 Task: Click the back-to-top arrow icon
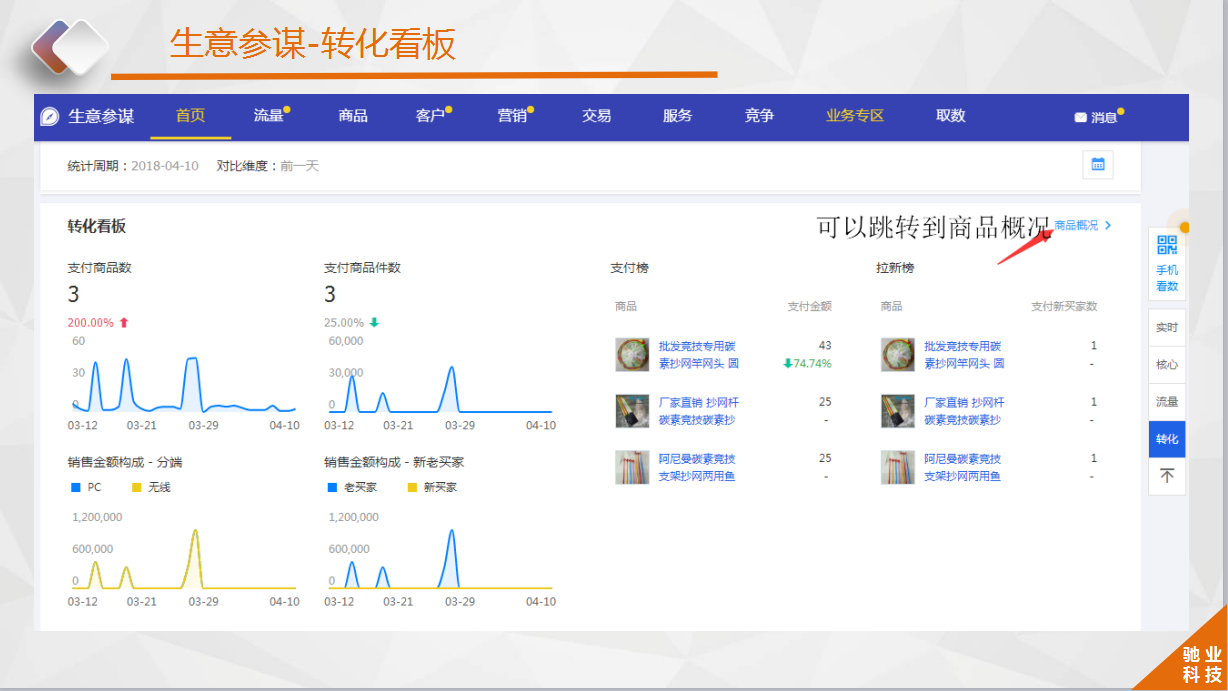point(1167,476)
